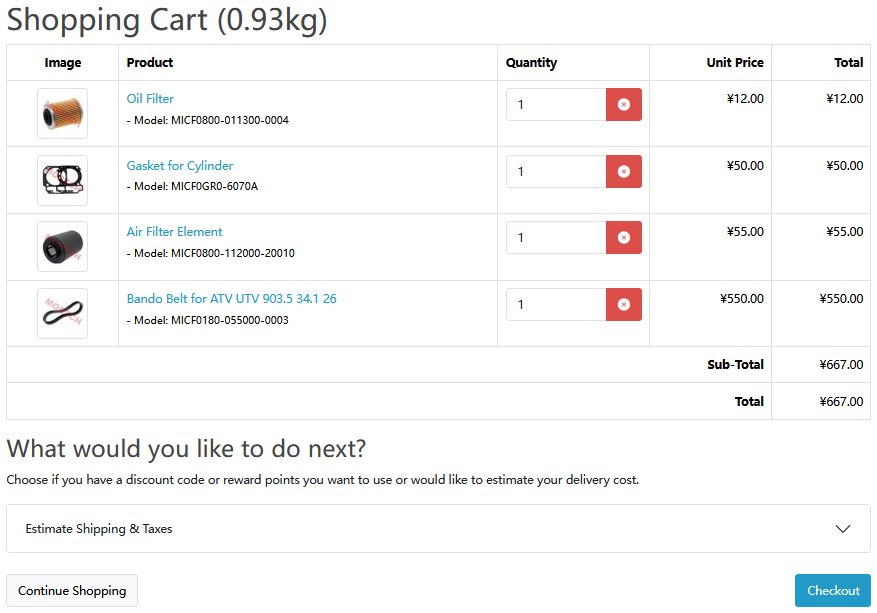Remove Gasket for Cylinder from cart
Viewport: 877px width, 613px height.
coord(623,171)
